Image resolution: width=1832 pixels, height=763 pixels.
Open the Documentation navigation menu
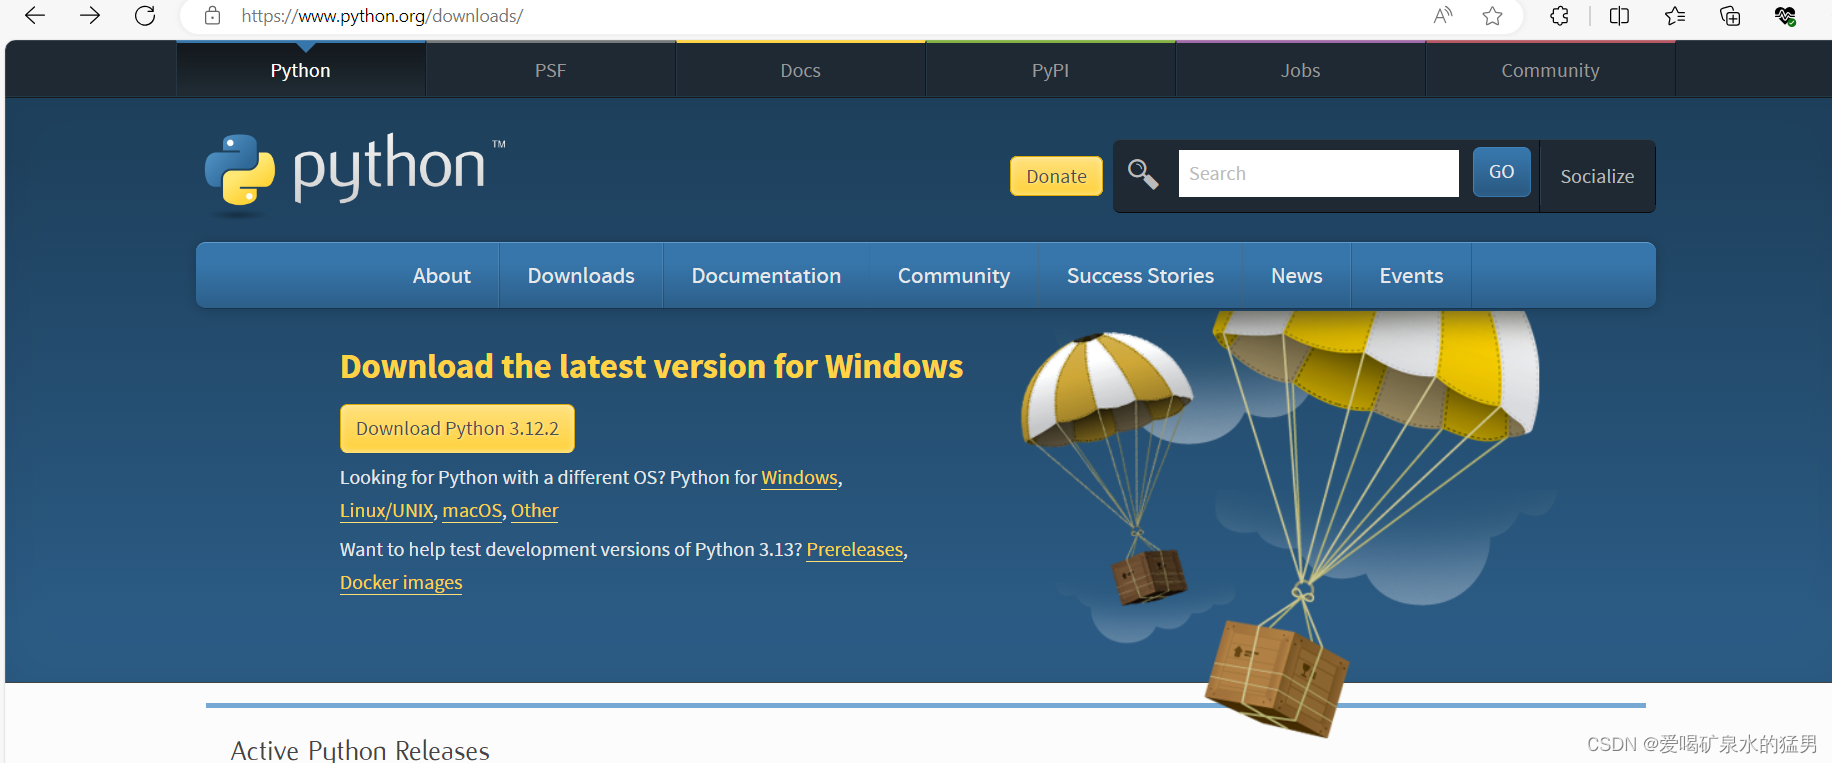pyautogui.click(x=766, y=275)
